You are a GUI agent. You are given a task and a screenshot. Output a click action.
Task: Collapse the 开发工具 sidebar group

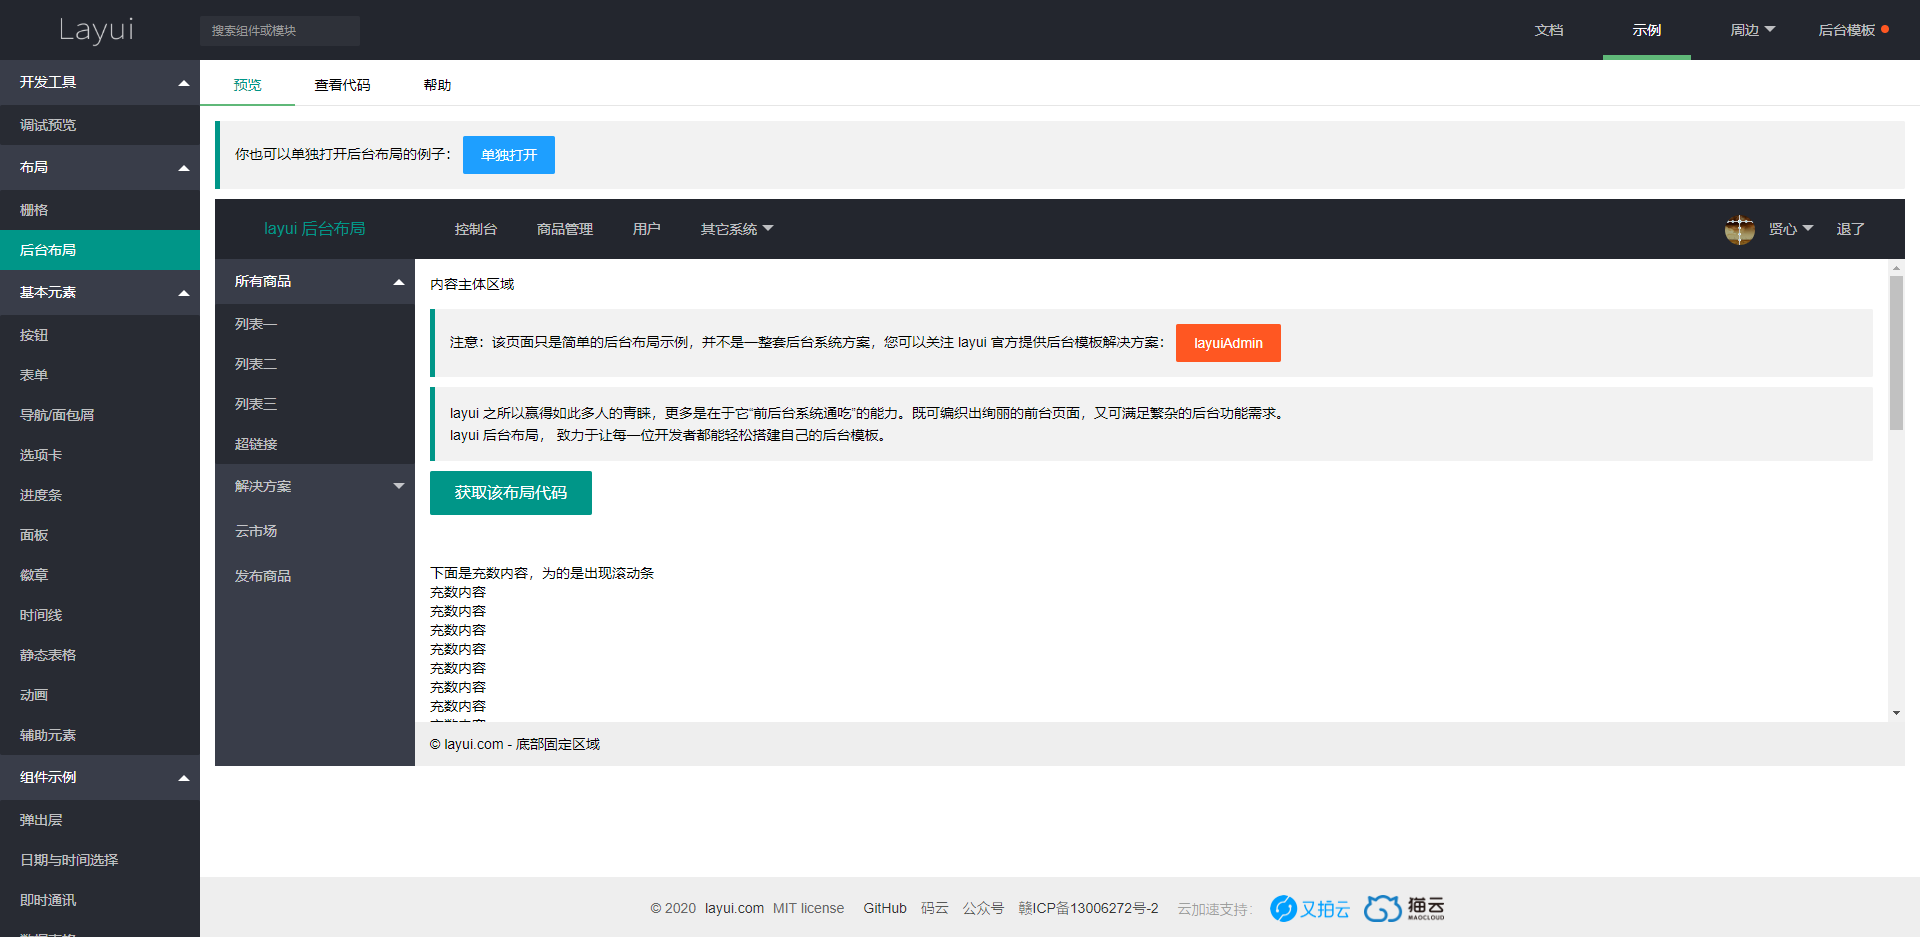click(x=100, y=82)
